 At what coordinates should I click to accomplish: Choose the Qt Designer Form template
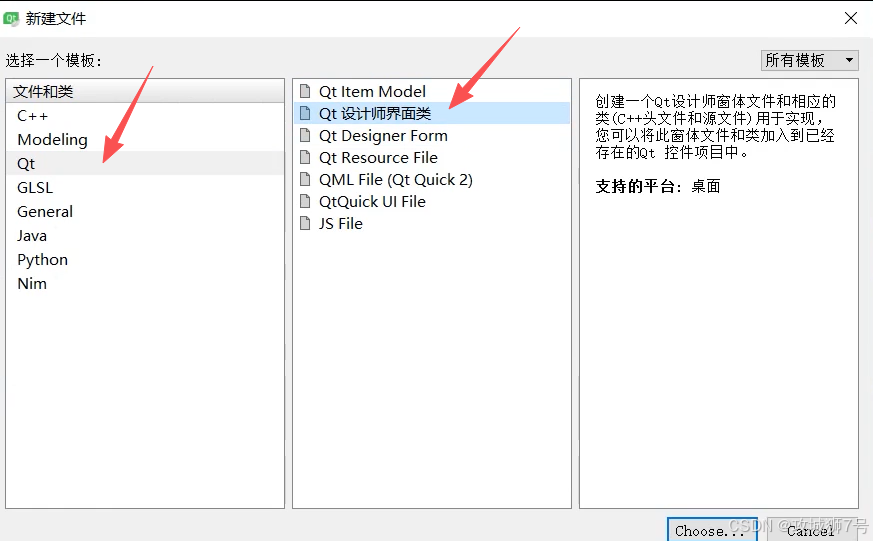click(431, 135)
